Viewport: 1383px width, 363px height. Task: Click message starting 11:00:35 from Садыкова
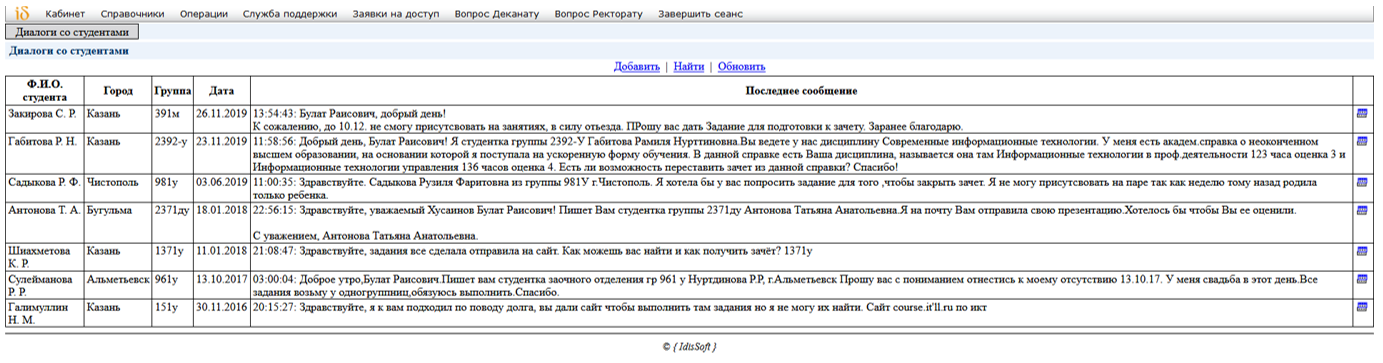click(x=801, y=188)
